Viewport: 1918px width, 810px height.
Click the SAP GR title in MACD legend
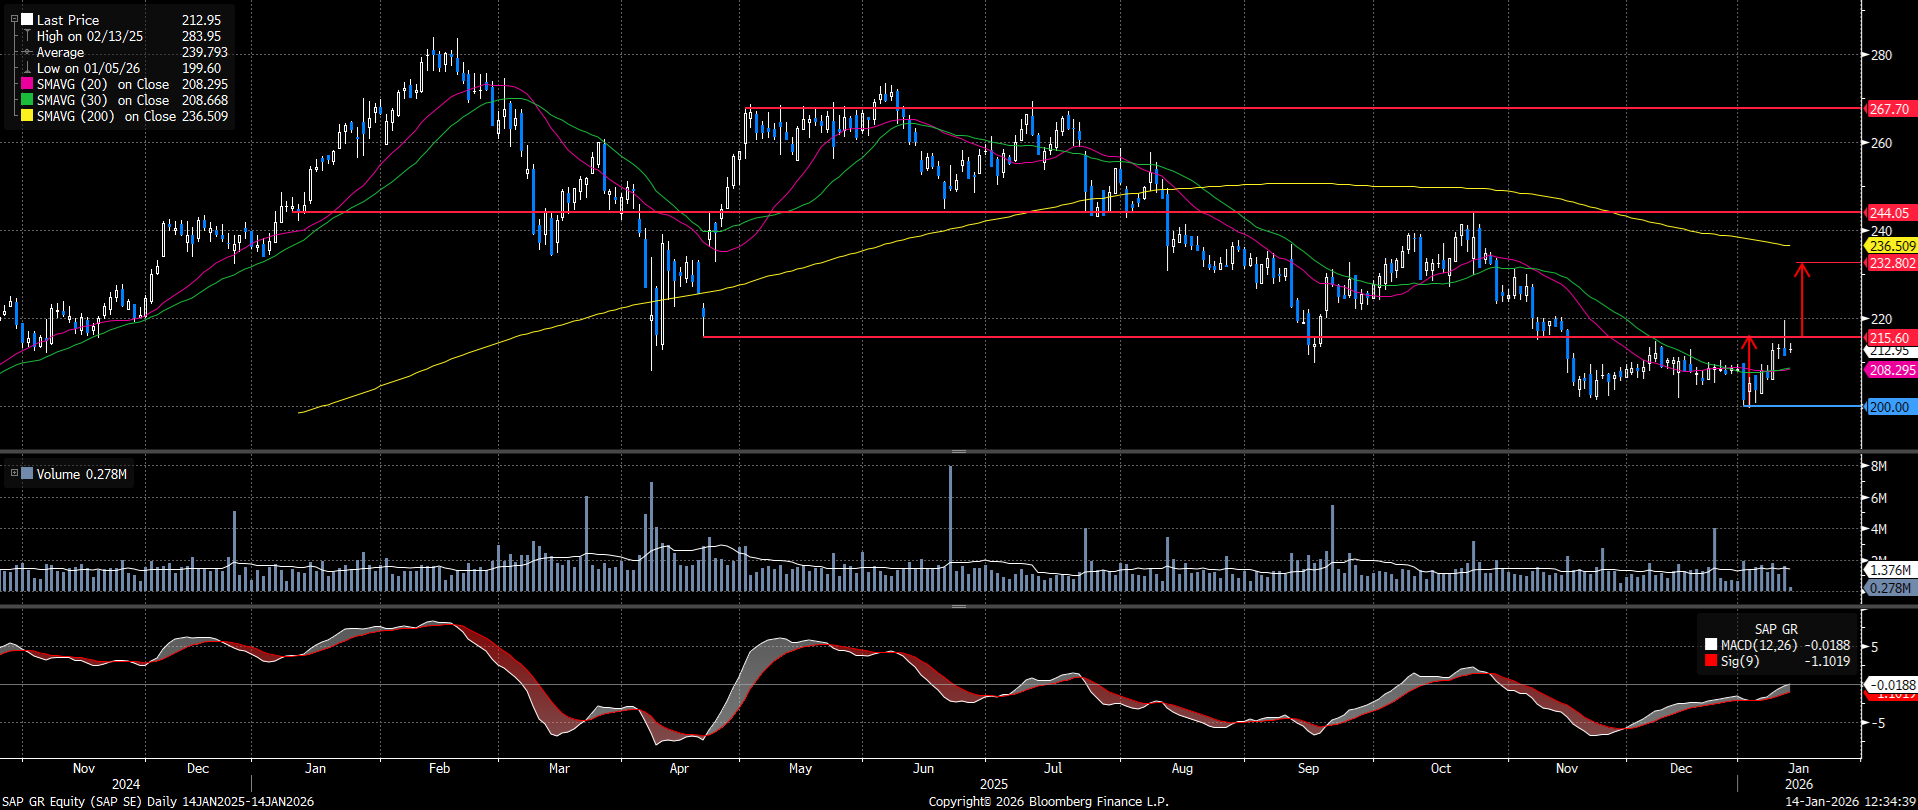[x=1775, y=629]
